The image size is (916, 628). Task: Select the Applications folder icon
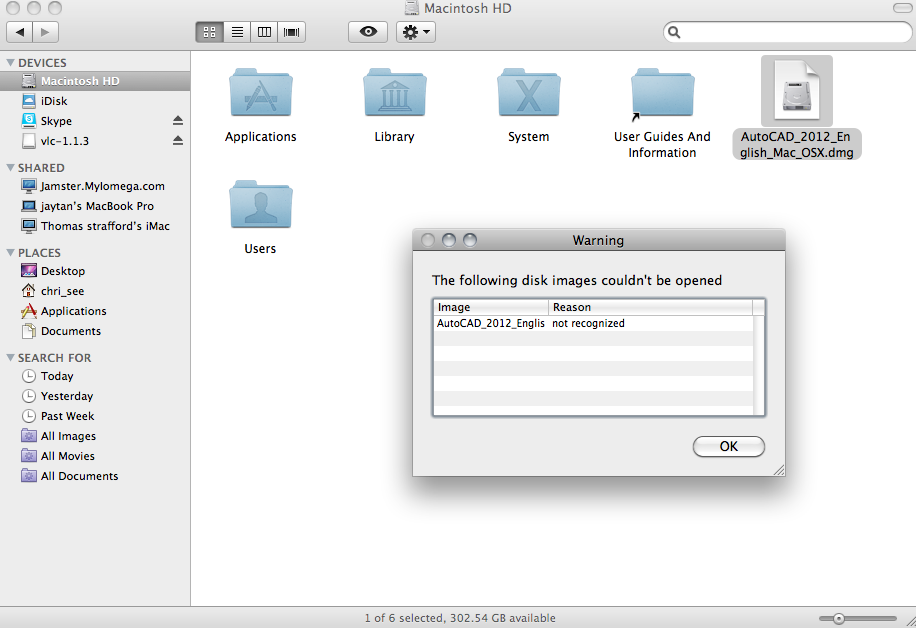pos(261,92)
